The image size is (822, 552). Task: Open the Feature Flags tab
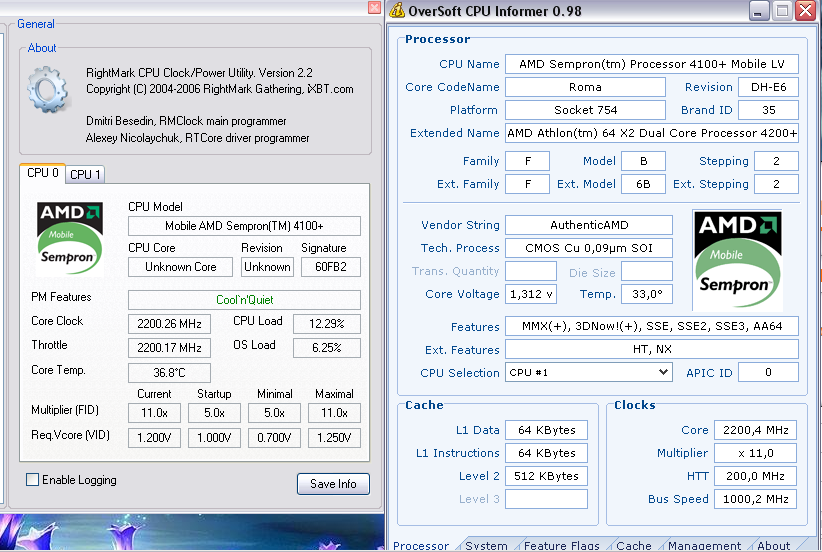(561, 545)
